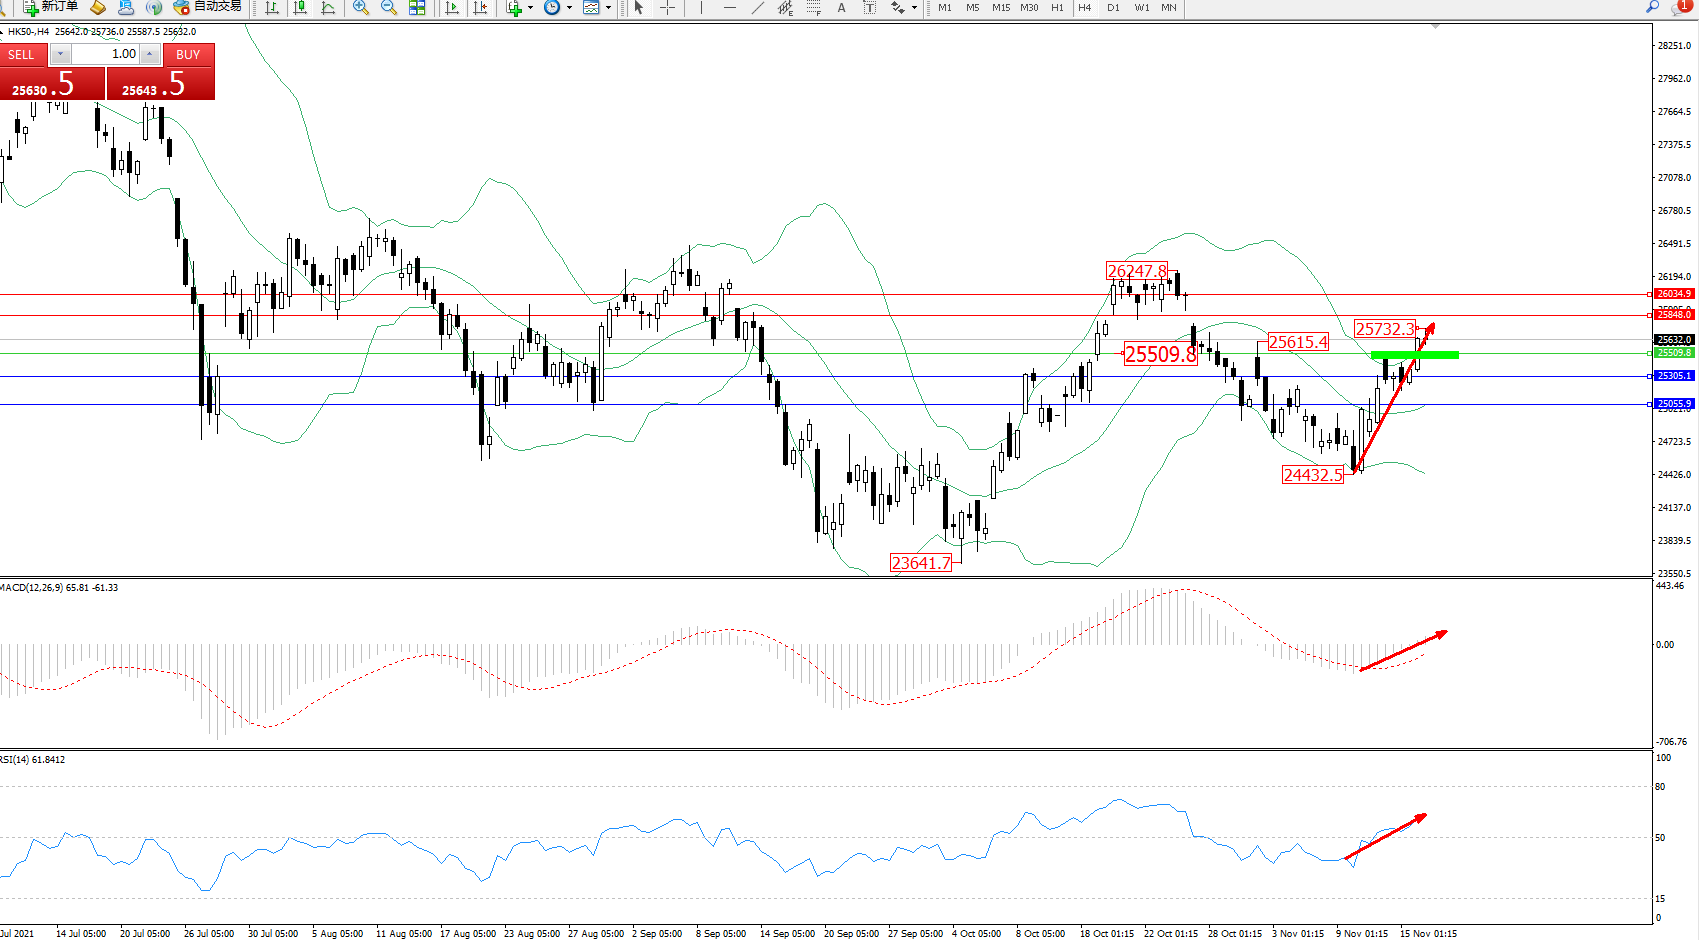The height and width of the screenshot is (940, 1699).
Task: Select the crosshair cursor tool
Action: tap(667, 8)
